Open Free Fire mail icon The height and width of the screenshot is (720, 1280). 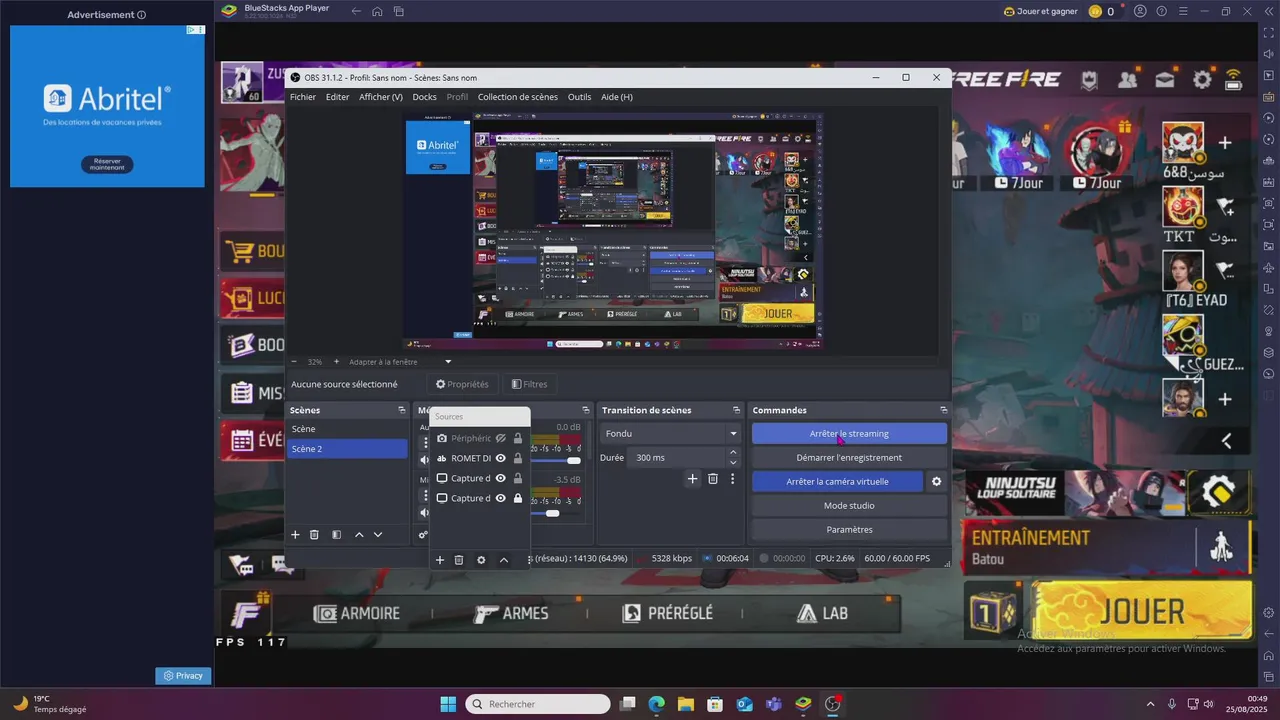[1165, 79]
